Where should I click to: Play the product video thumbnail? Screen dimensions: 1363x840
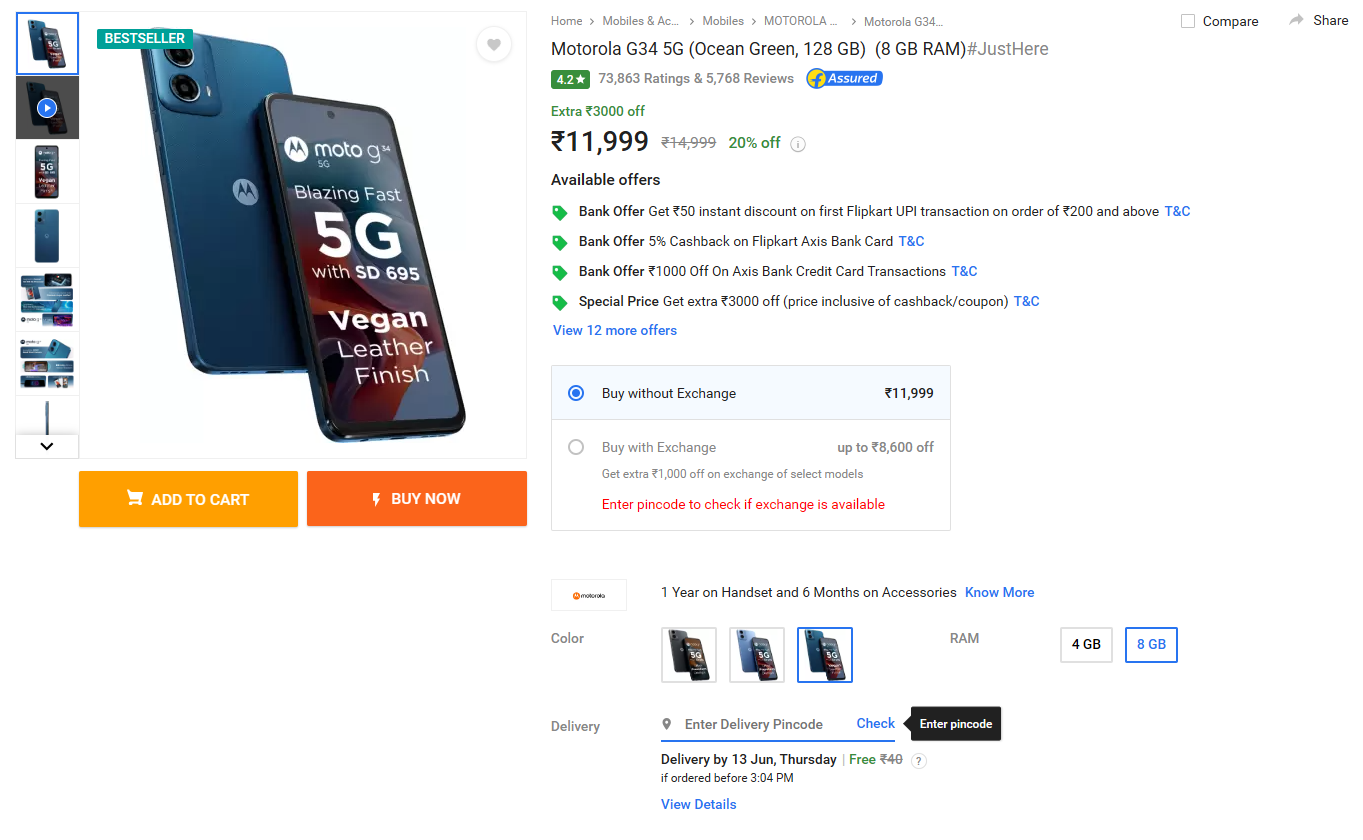pos(47,108)
